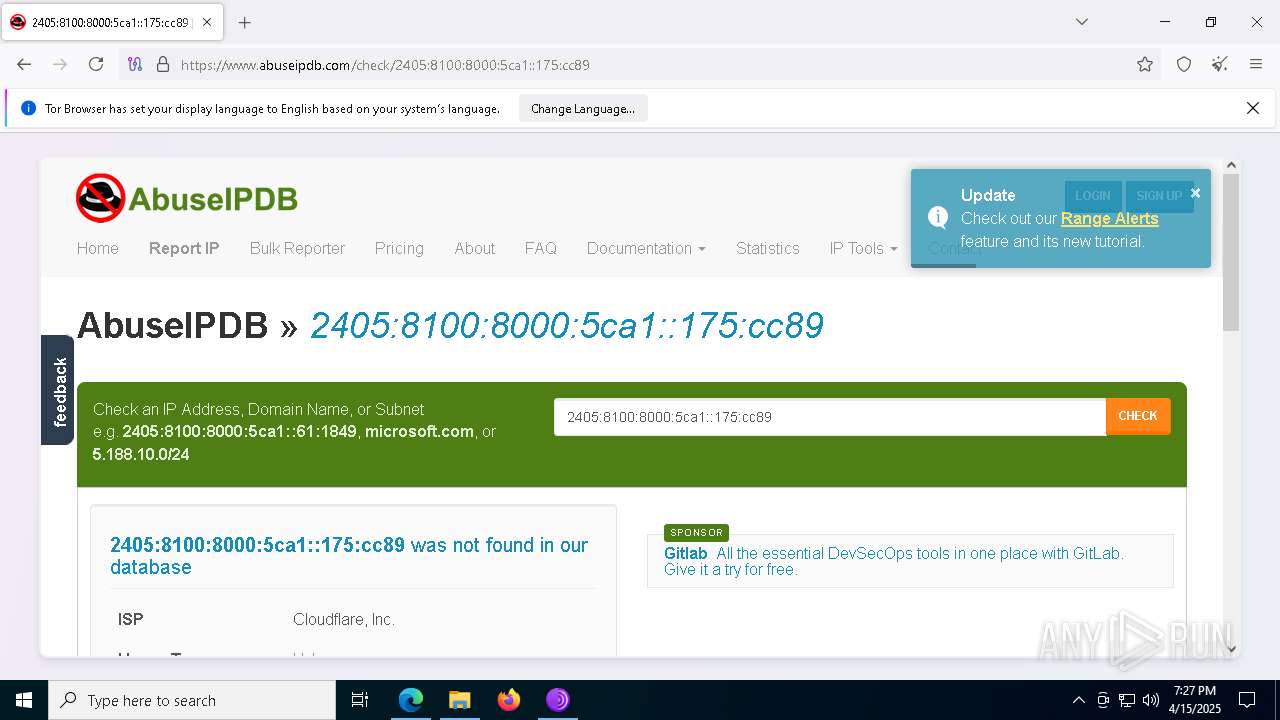The image size is (1280, 720).
Task: Open the About page
Action: 475,248
